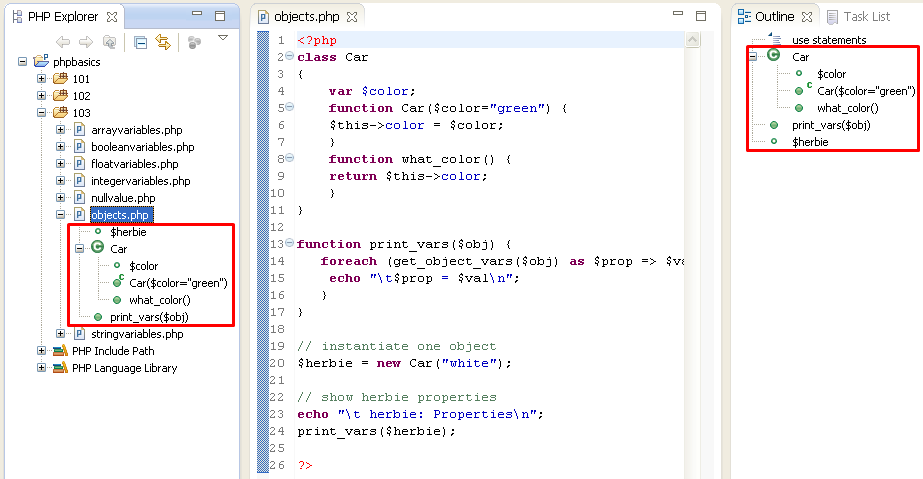Click the PHP Language Library icon
The image size is (923, 479).
60,368
